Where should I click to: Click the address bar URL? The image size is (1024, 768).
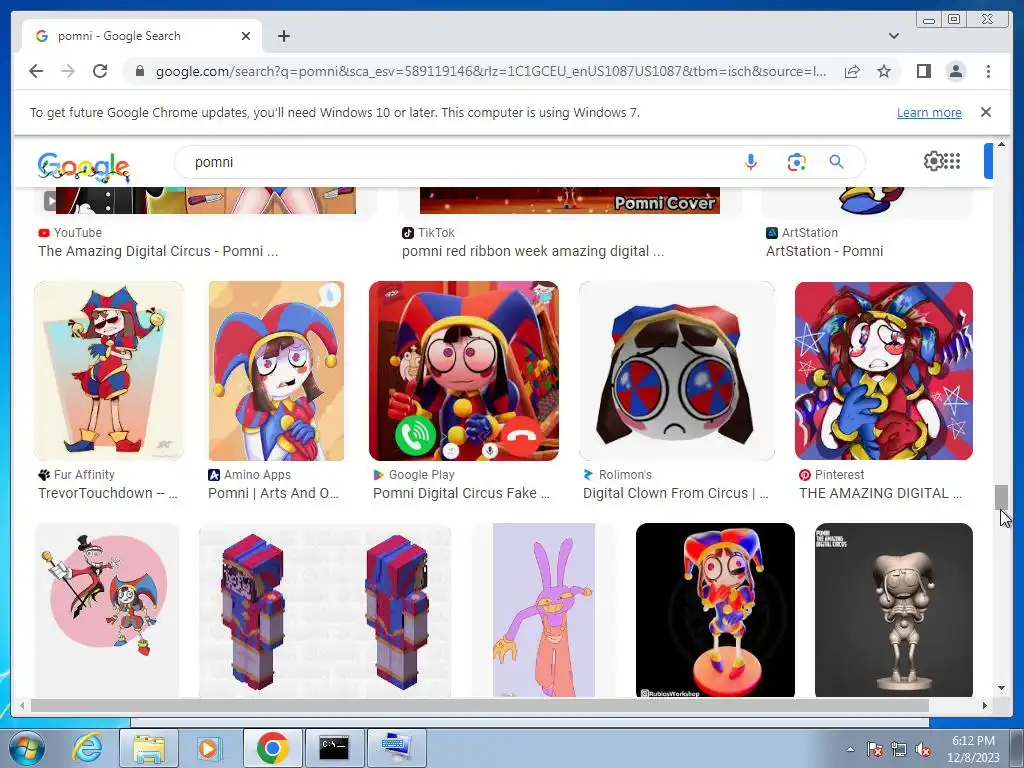pos(490,71)
